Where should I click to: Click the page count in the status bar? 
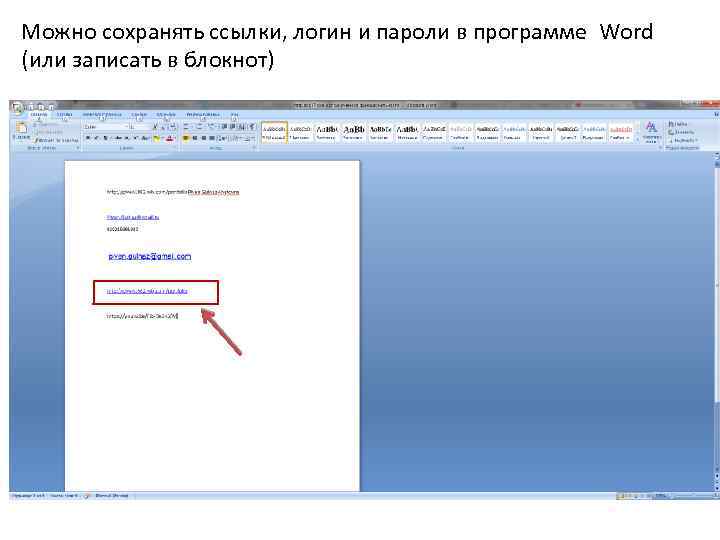click(x=28, y=496)
